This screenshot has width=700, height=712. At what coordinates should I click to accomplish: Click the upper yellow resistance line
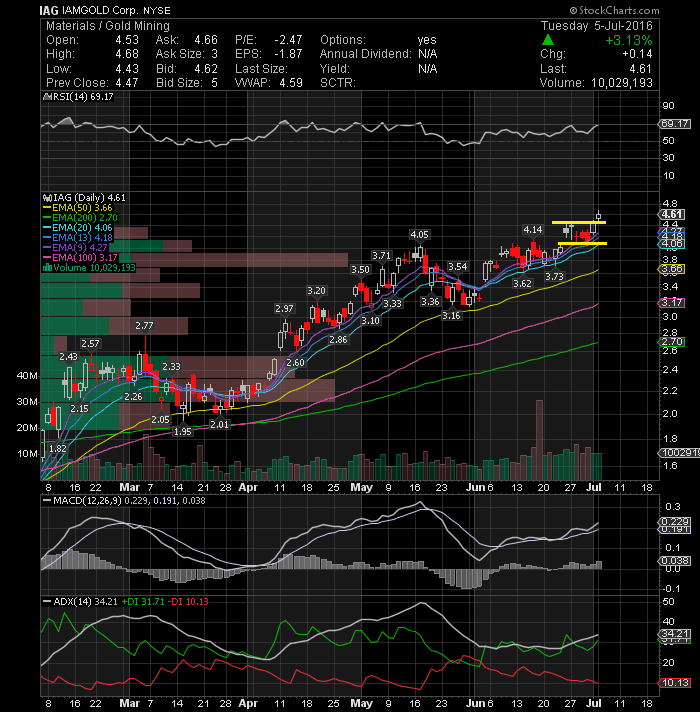click(578, 222)
